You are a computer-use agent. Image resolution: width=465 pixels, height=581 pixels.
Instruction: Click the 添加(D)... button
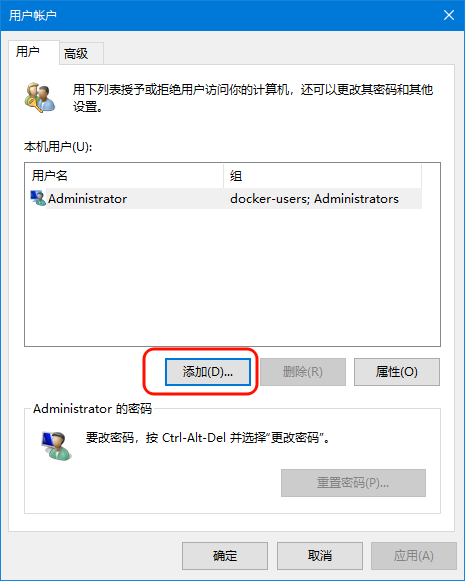pyautogui.click(x=208, y=372)
